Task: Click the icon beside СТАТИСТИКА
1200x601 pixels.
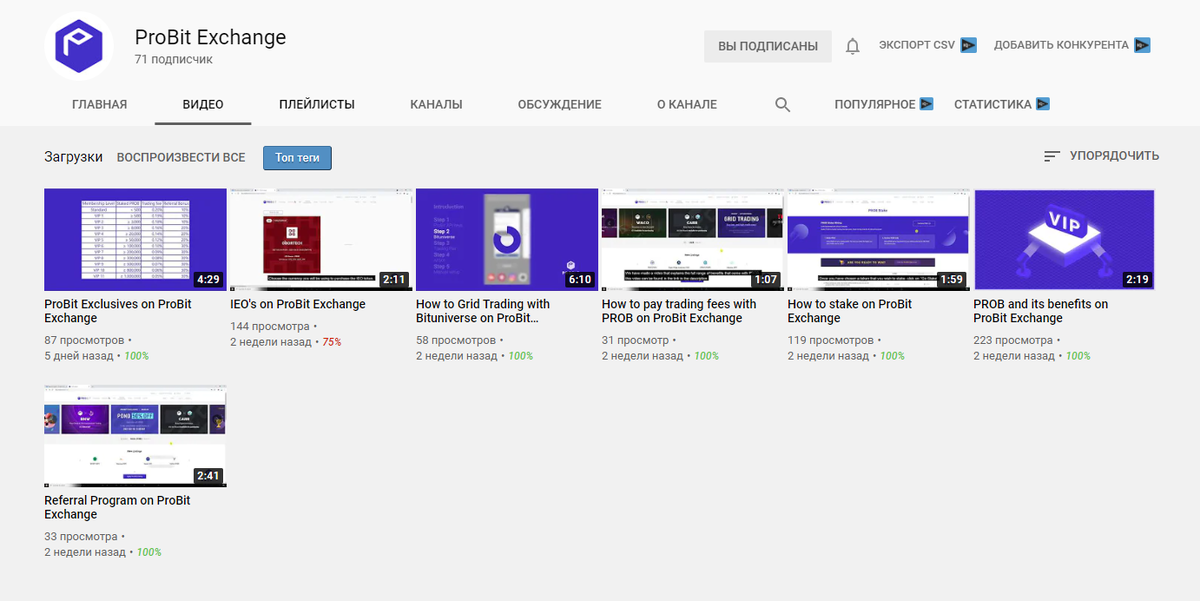Action: coord(1043,104)
